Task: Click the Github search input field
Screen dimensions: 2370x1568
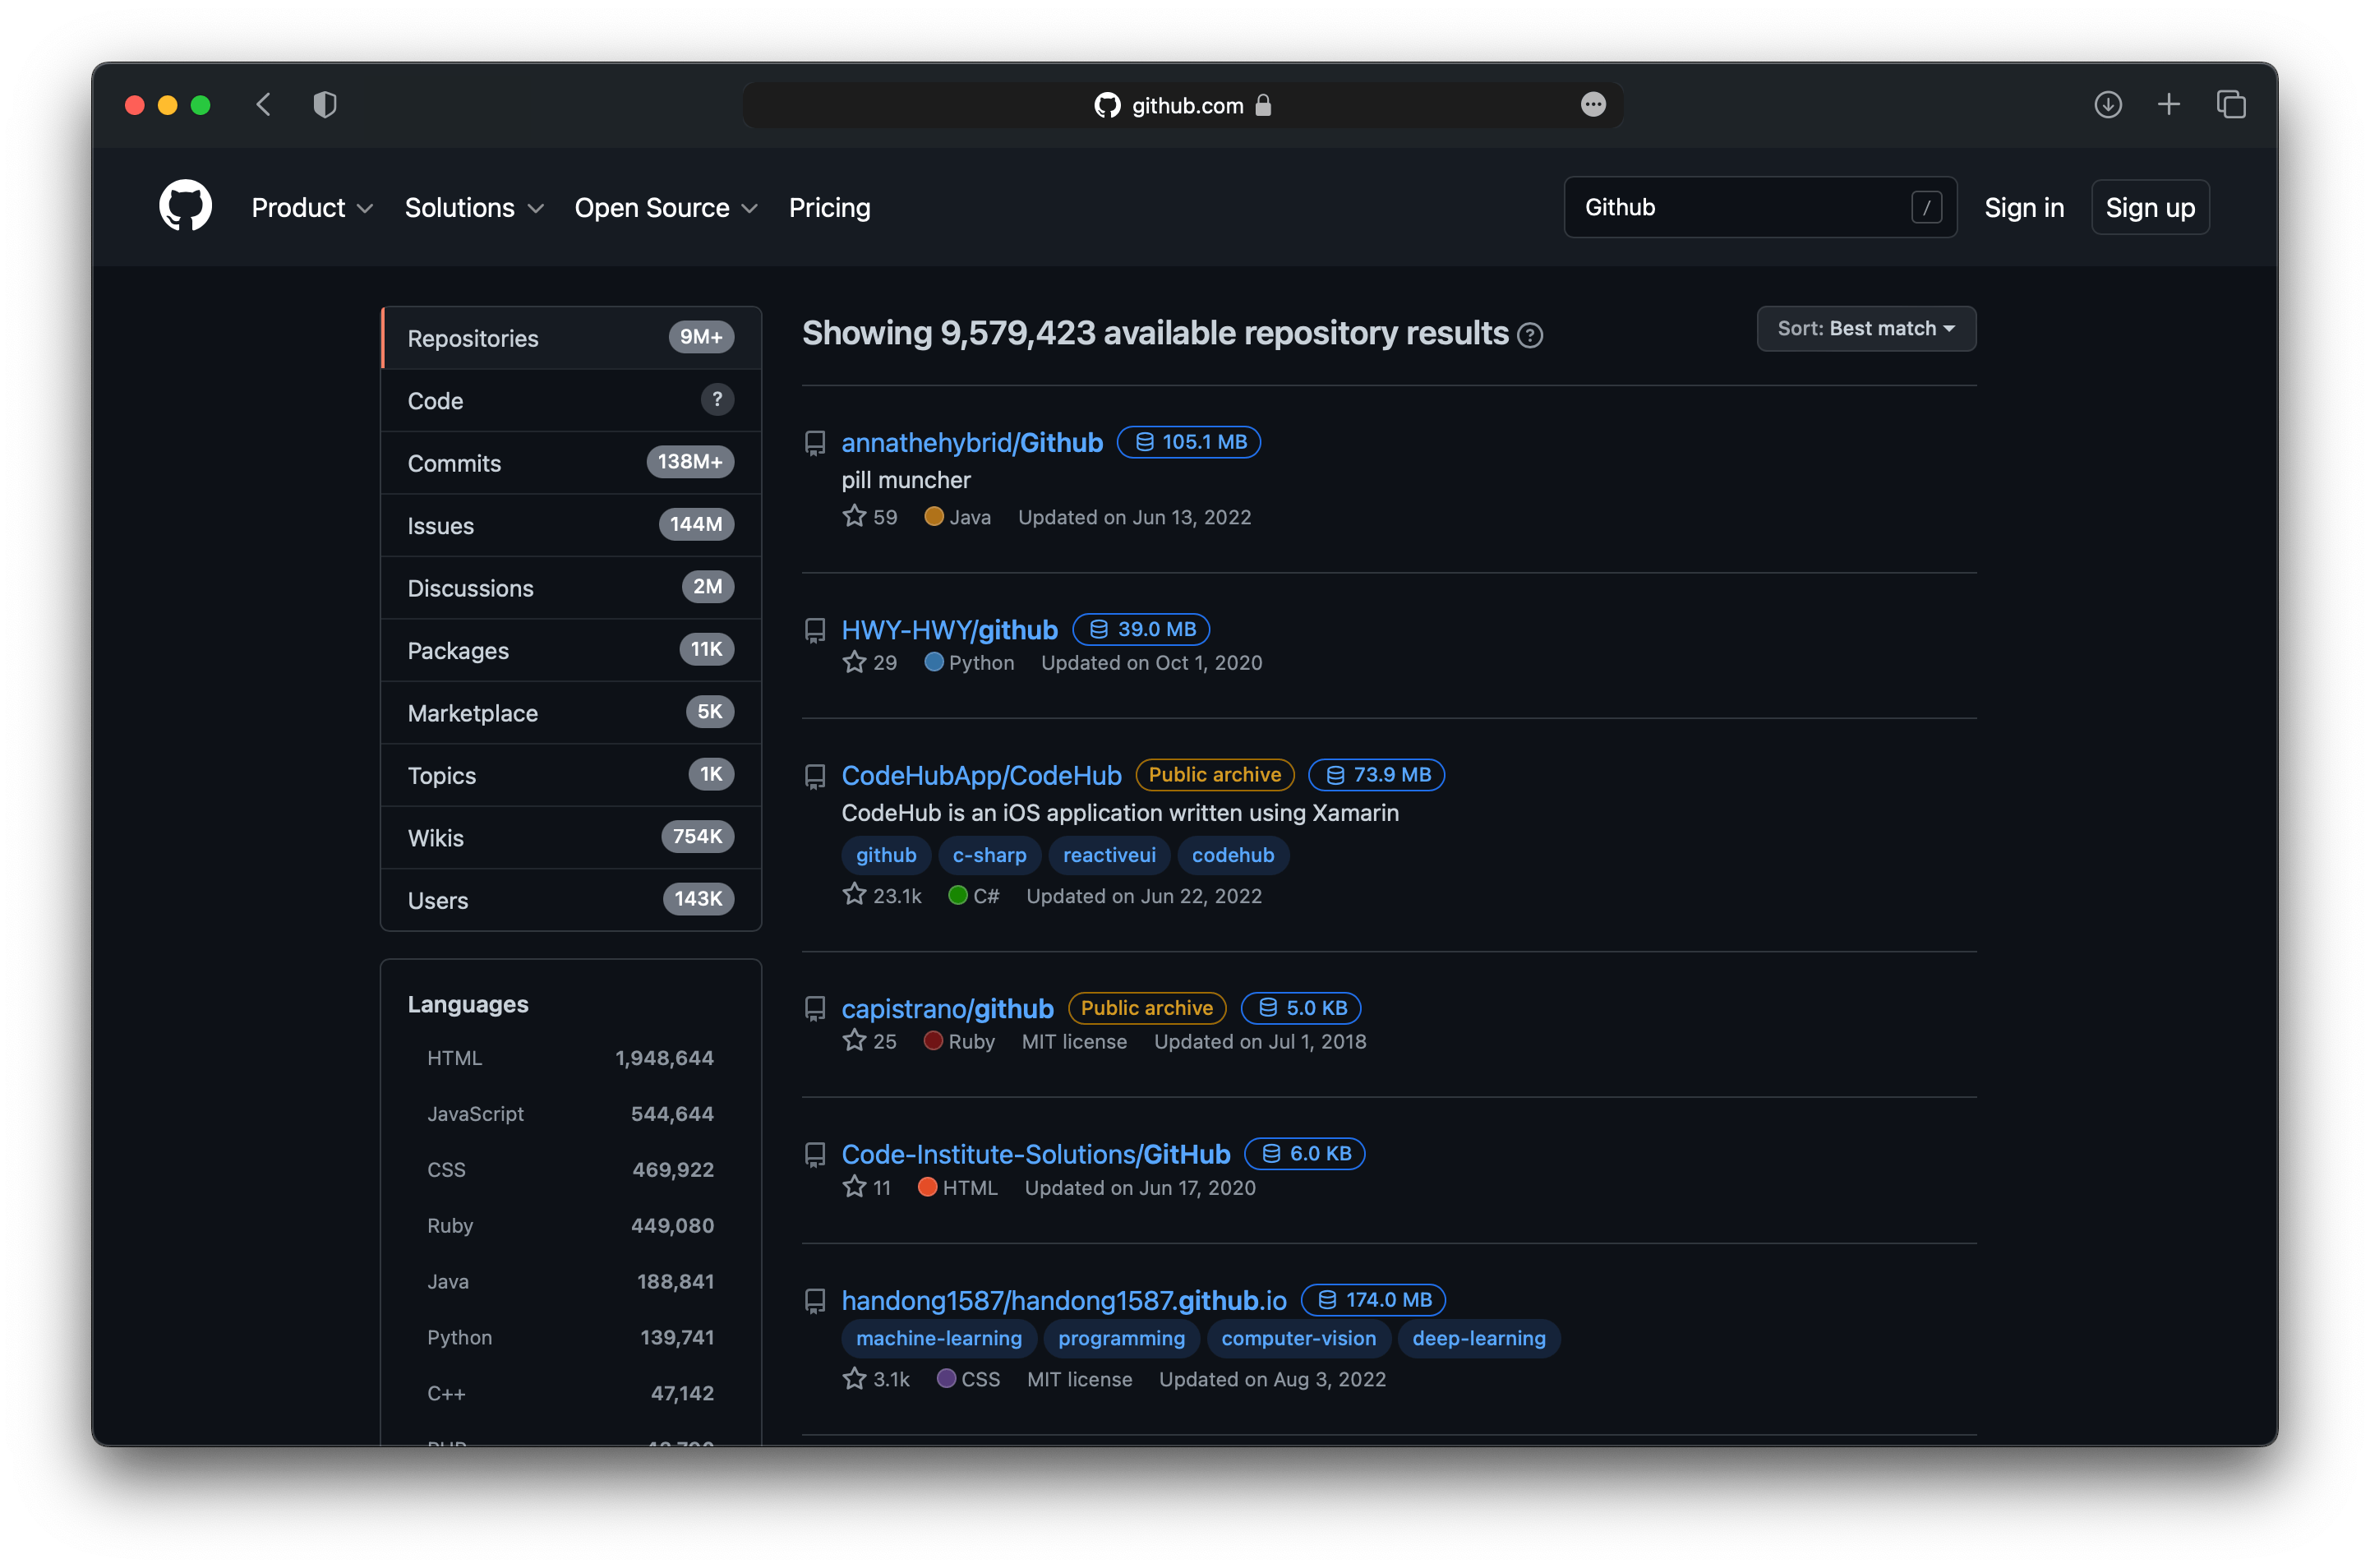Action: (1740, 208)
